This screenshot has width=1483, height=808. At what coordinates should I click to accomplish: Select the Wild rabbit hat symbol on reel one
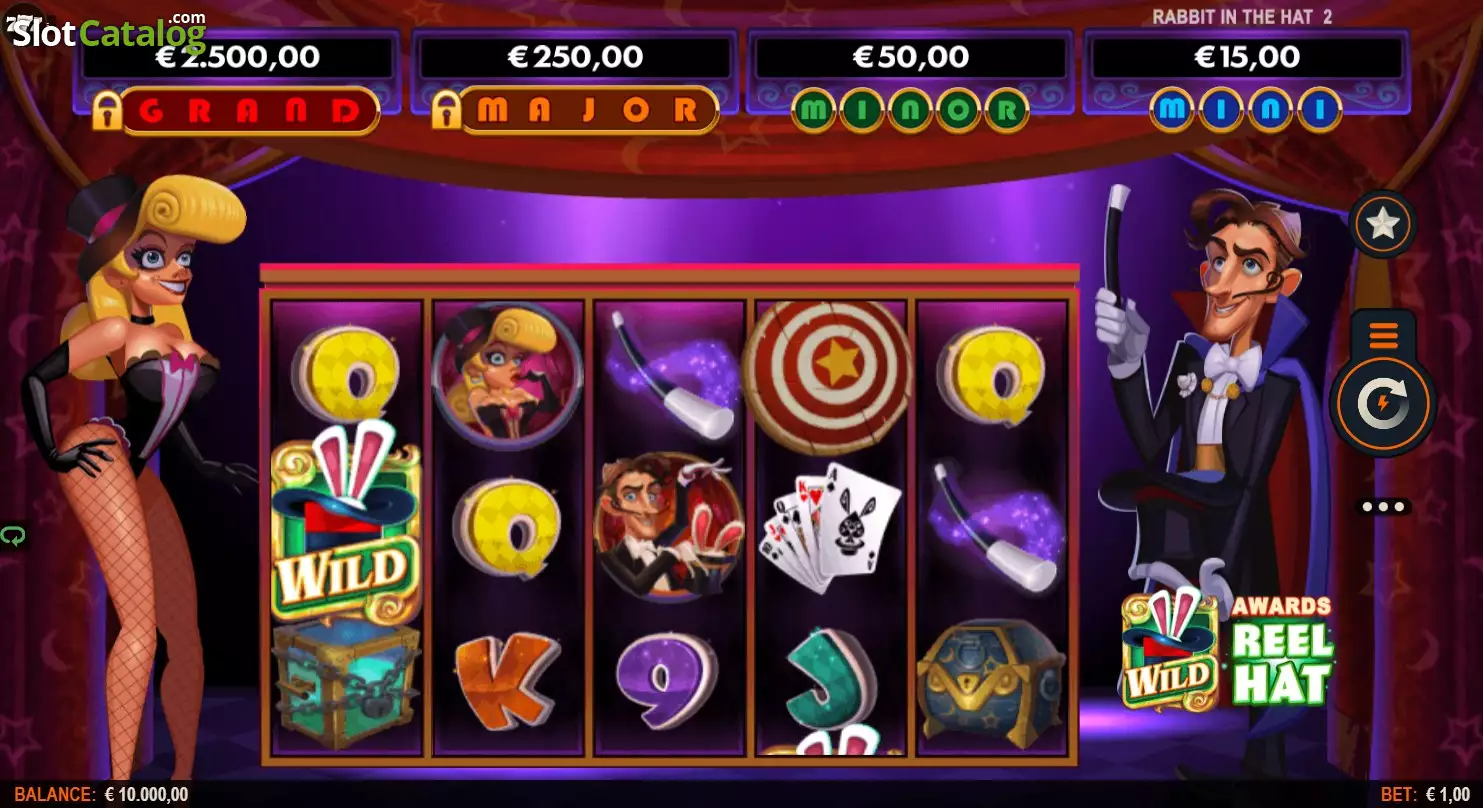pyautogui.click(x=346, y=521)
